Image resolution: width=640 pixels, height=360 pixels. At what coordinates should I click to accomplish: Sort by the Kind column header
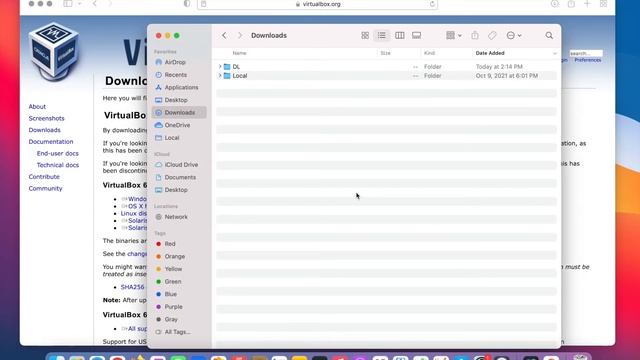point(429,53)
